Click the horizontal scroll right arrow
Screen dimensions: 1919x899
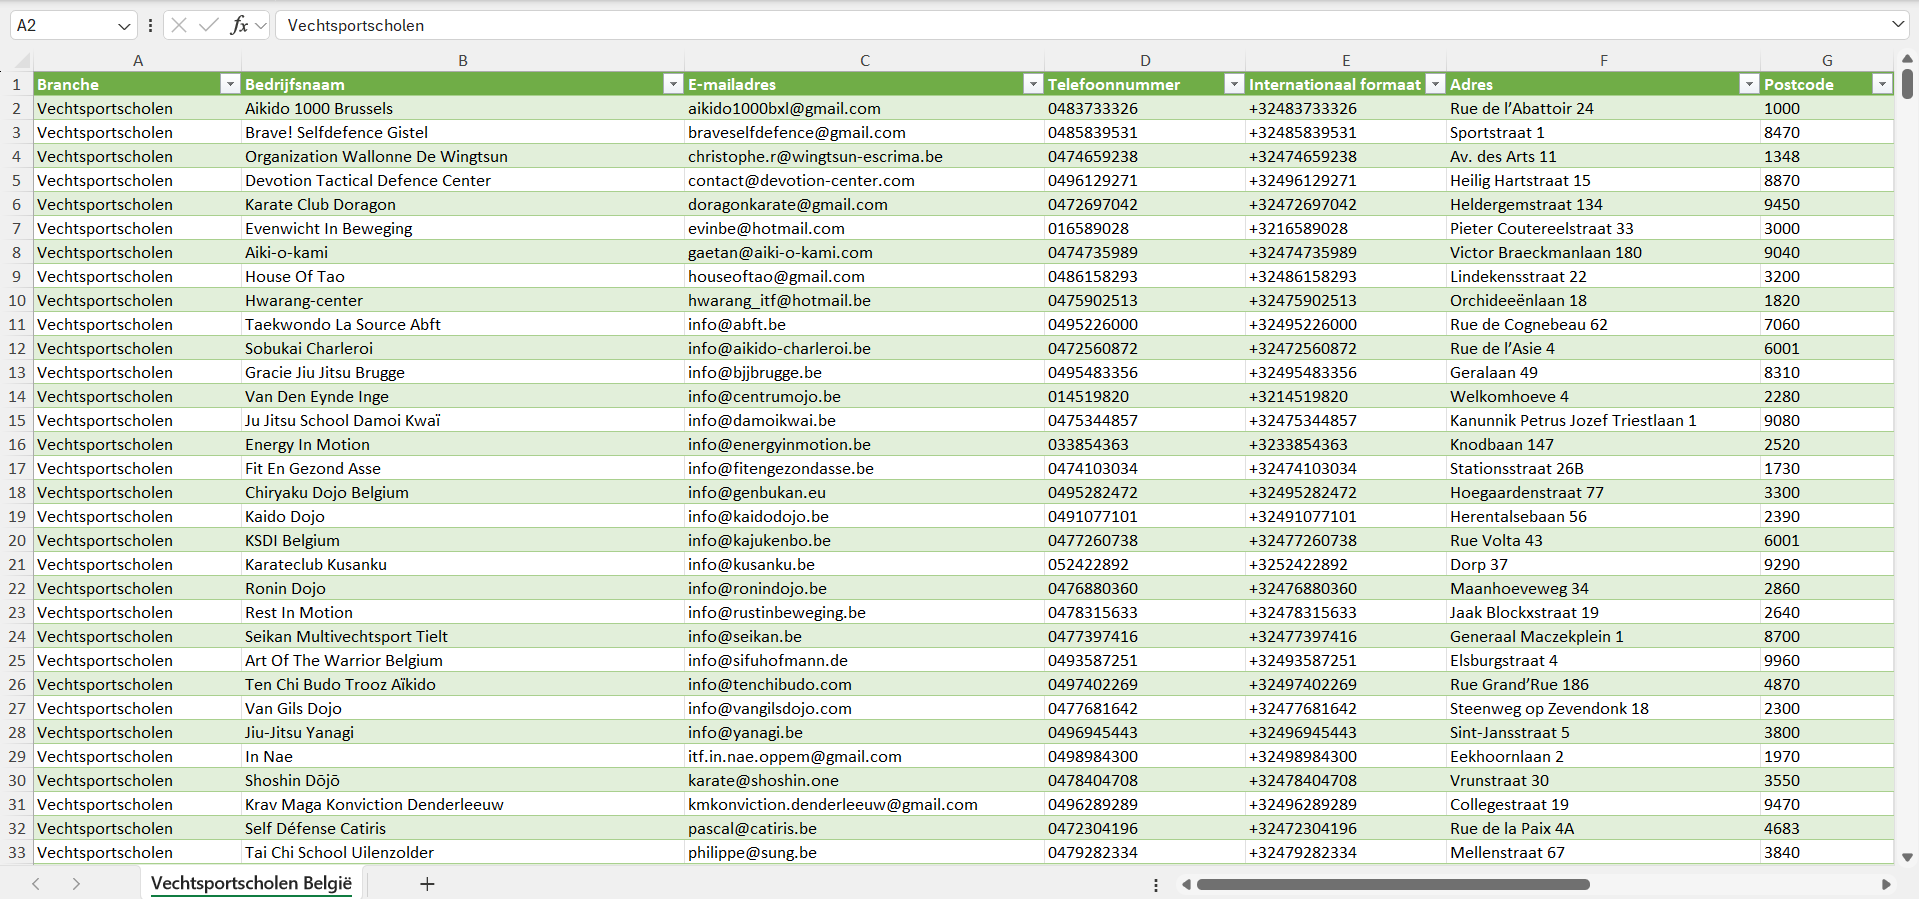(1886, 884)
